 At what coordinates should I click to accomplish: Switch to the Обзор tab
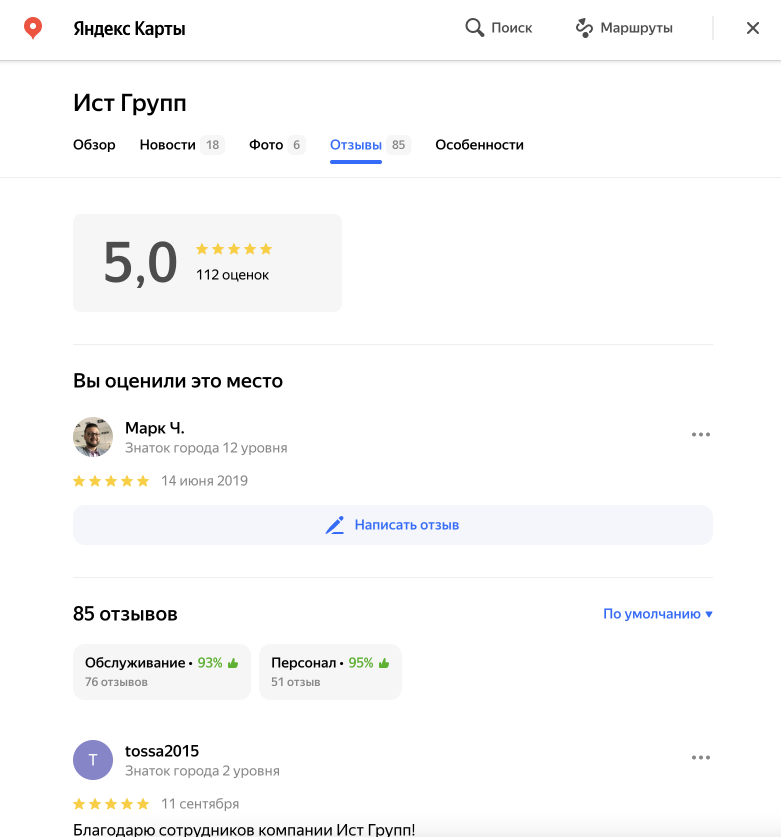94,145
